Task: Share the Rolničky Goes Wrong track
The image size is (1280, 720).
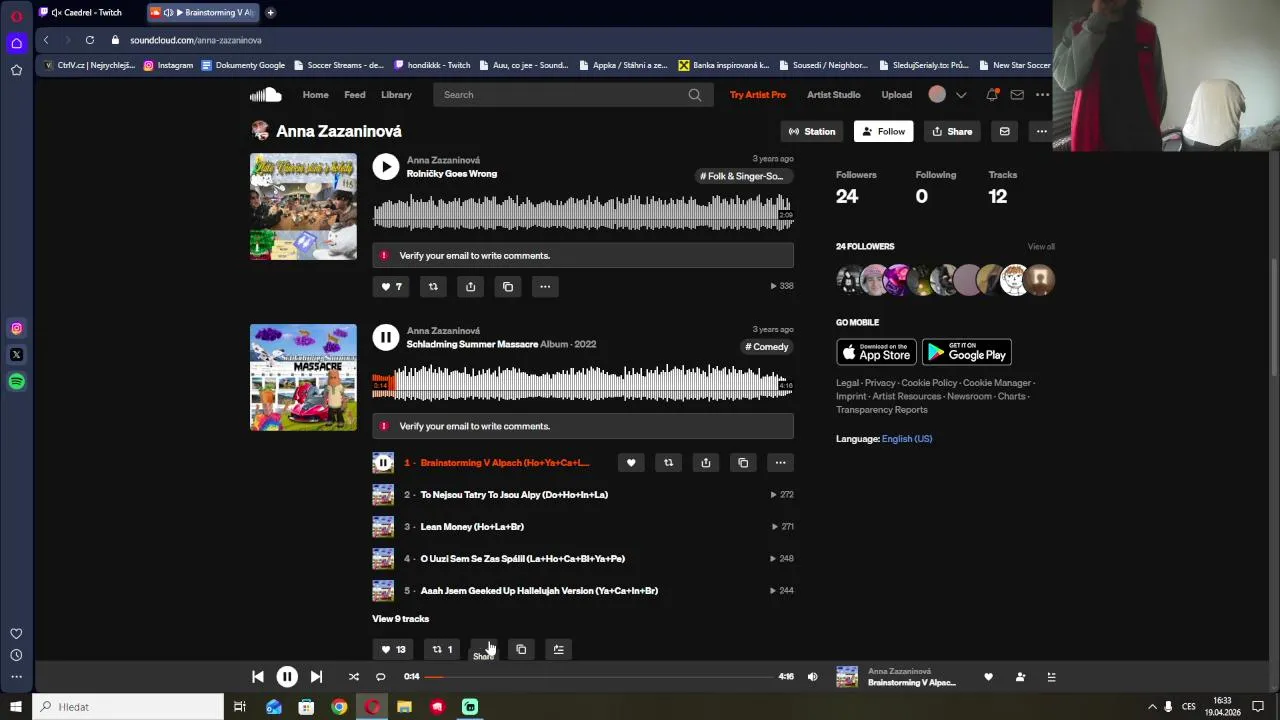Action: click(470, 287)
